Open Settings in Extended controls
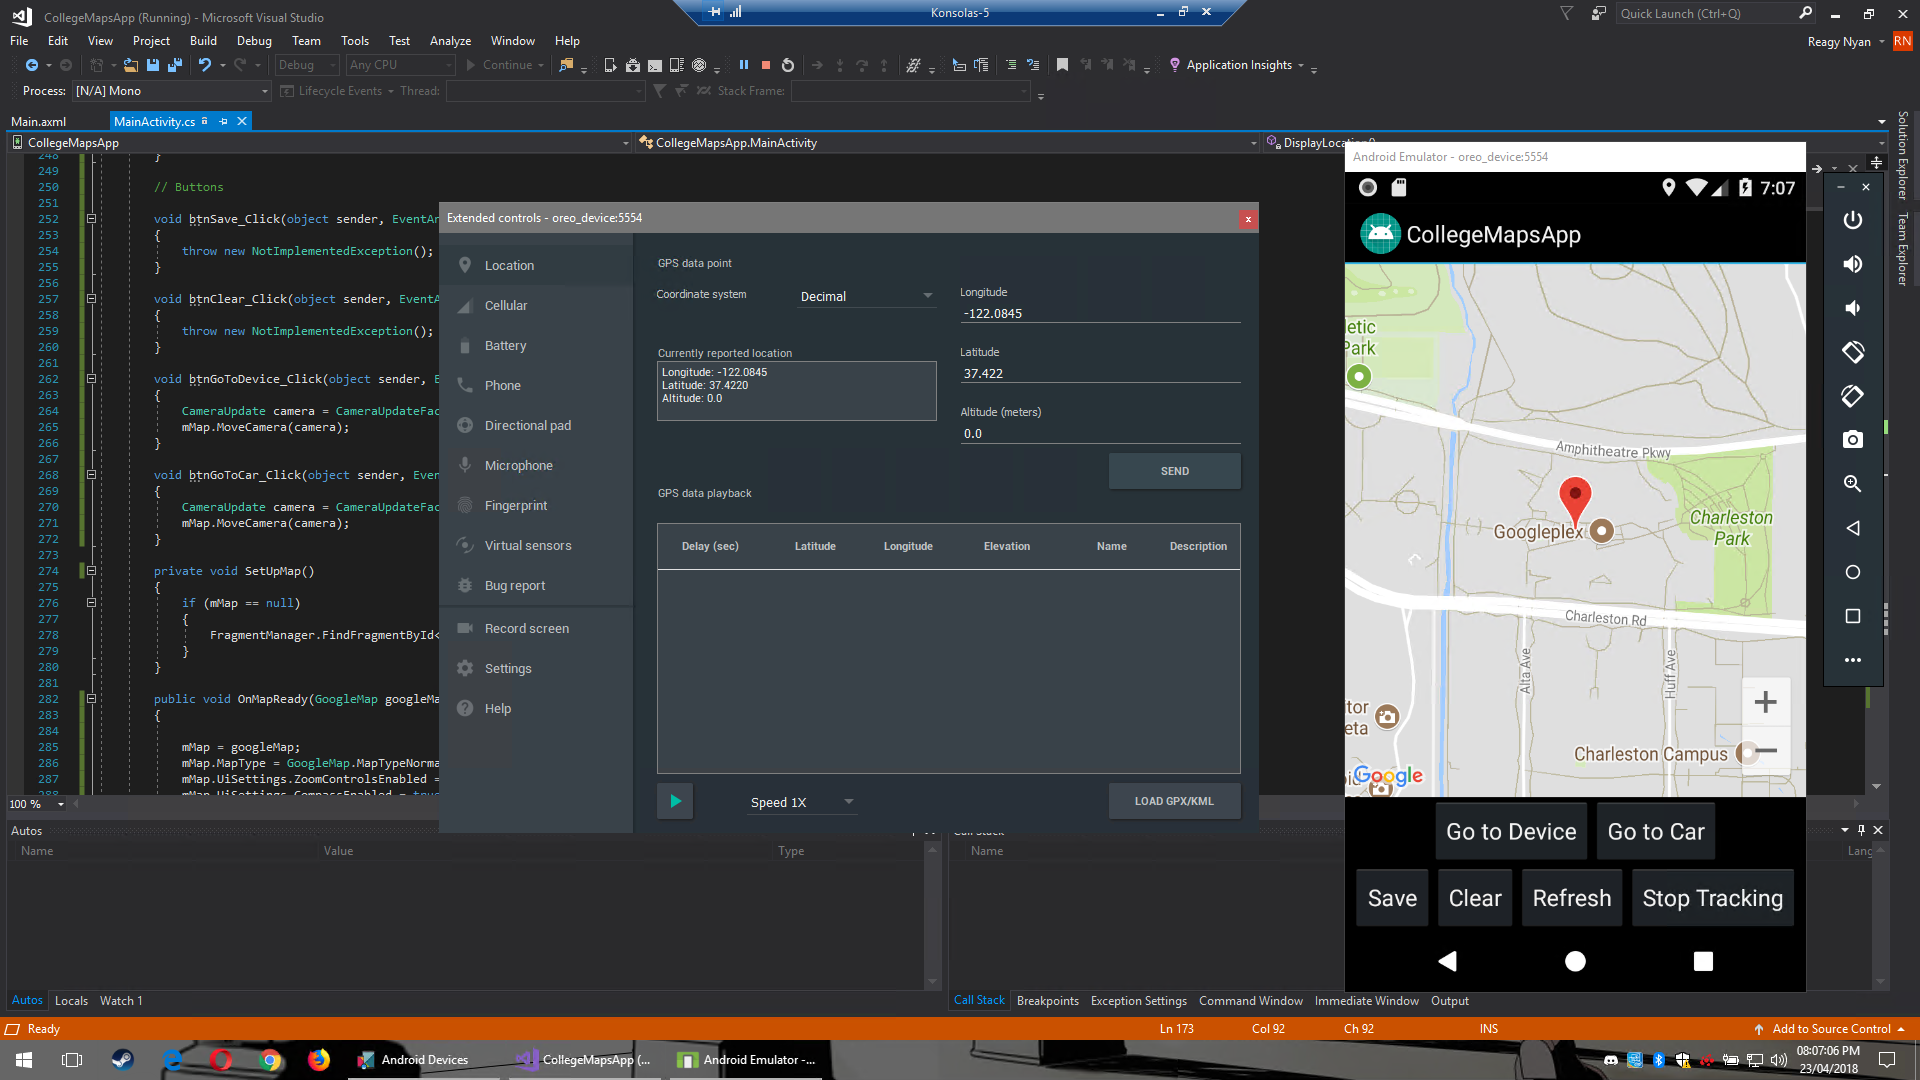Image resolution: width=1920 pixels, height=1080 pixels. 536,668
